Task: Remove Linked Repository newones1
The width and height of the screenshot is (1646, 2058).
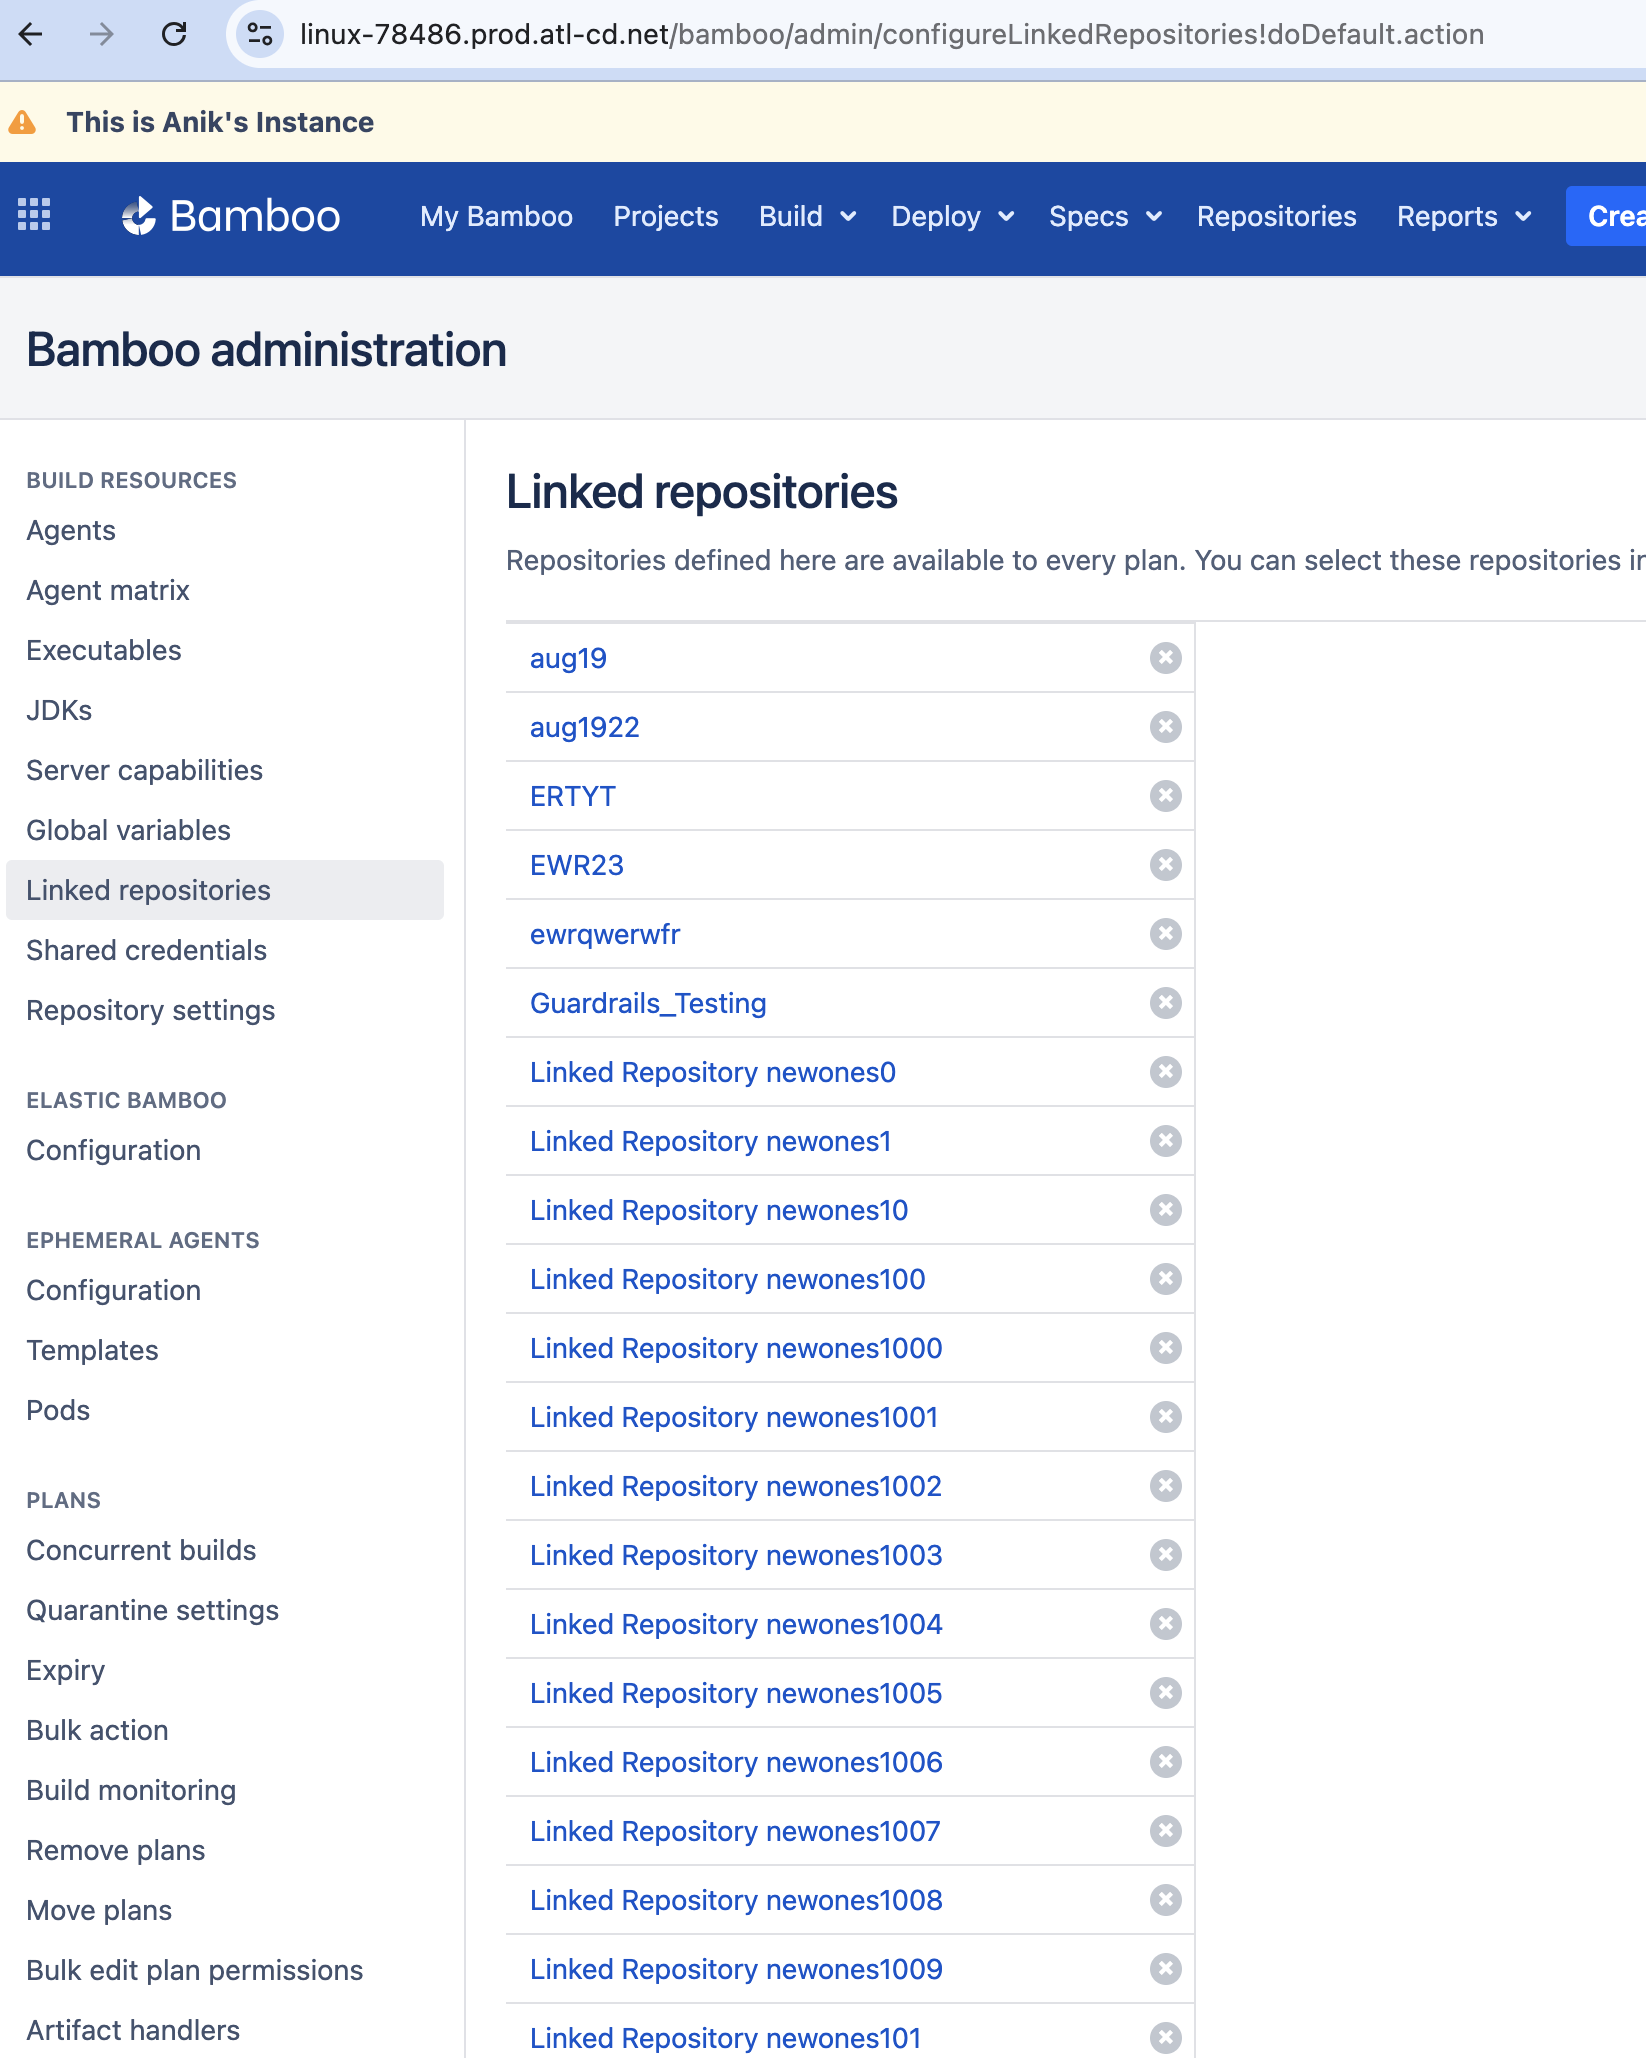Action: [x=1165, y=1141]
